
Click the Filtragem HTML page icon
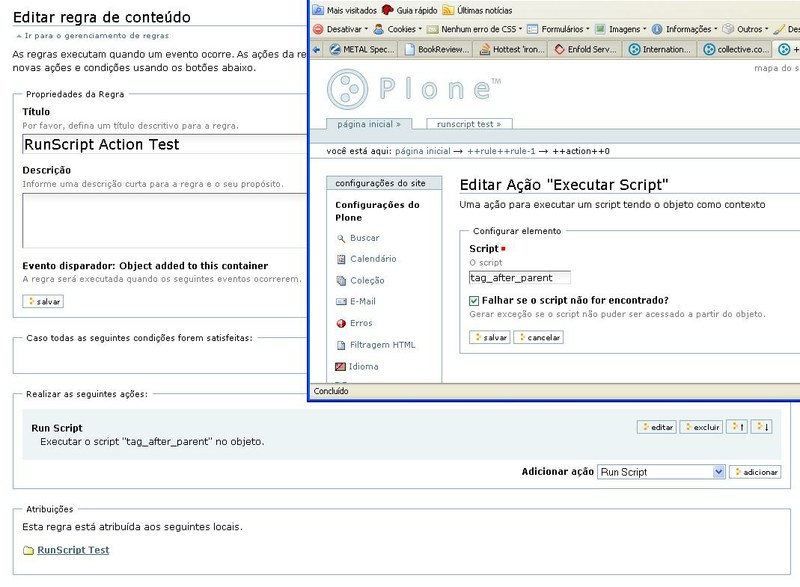(341, 345)
